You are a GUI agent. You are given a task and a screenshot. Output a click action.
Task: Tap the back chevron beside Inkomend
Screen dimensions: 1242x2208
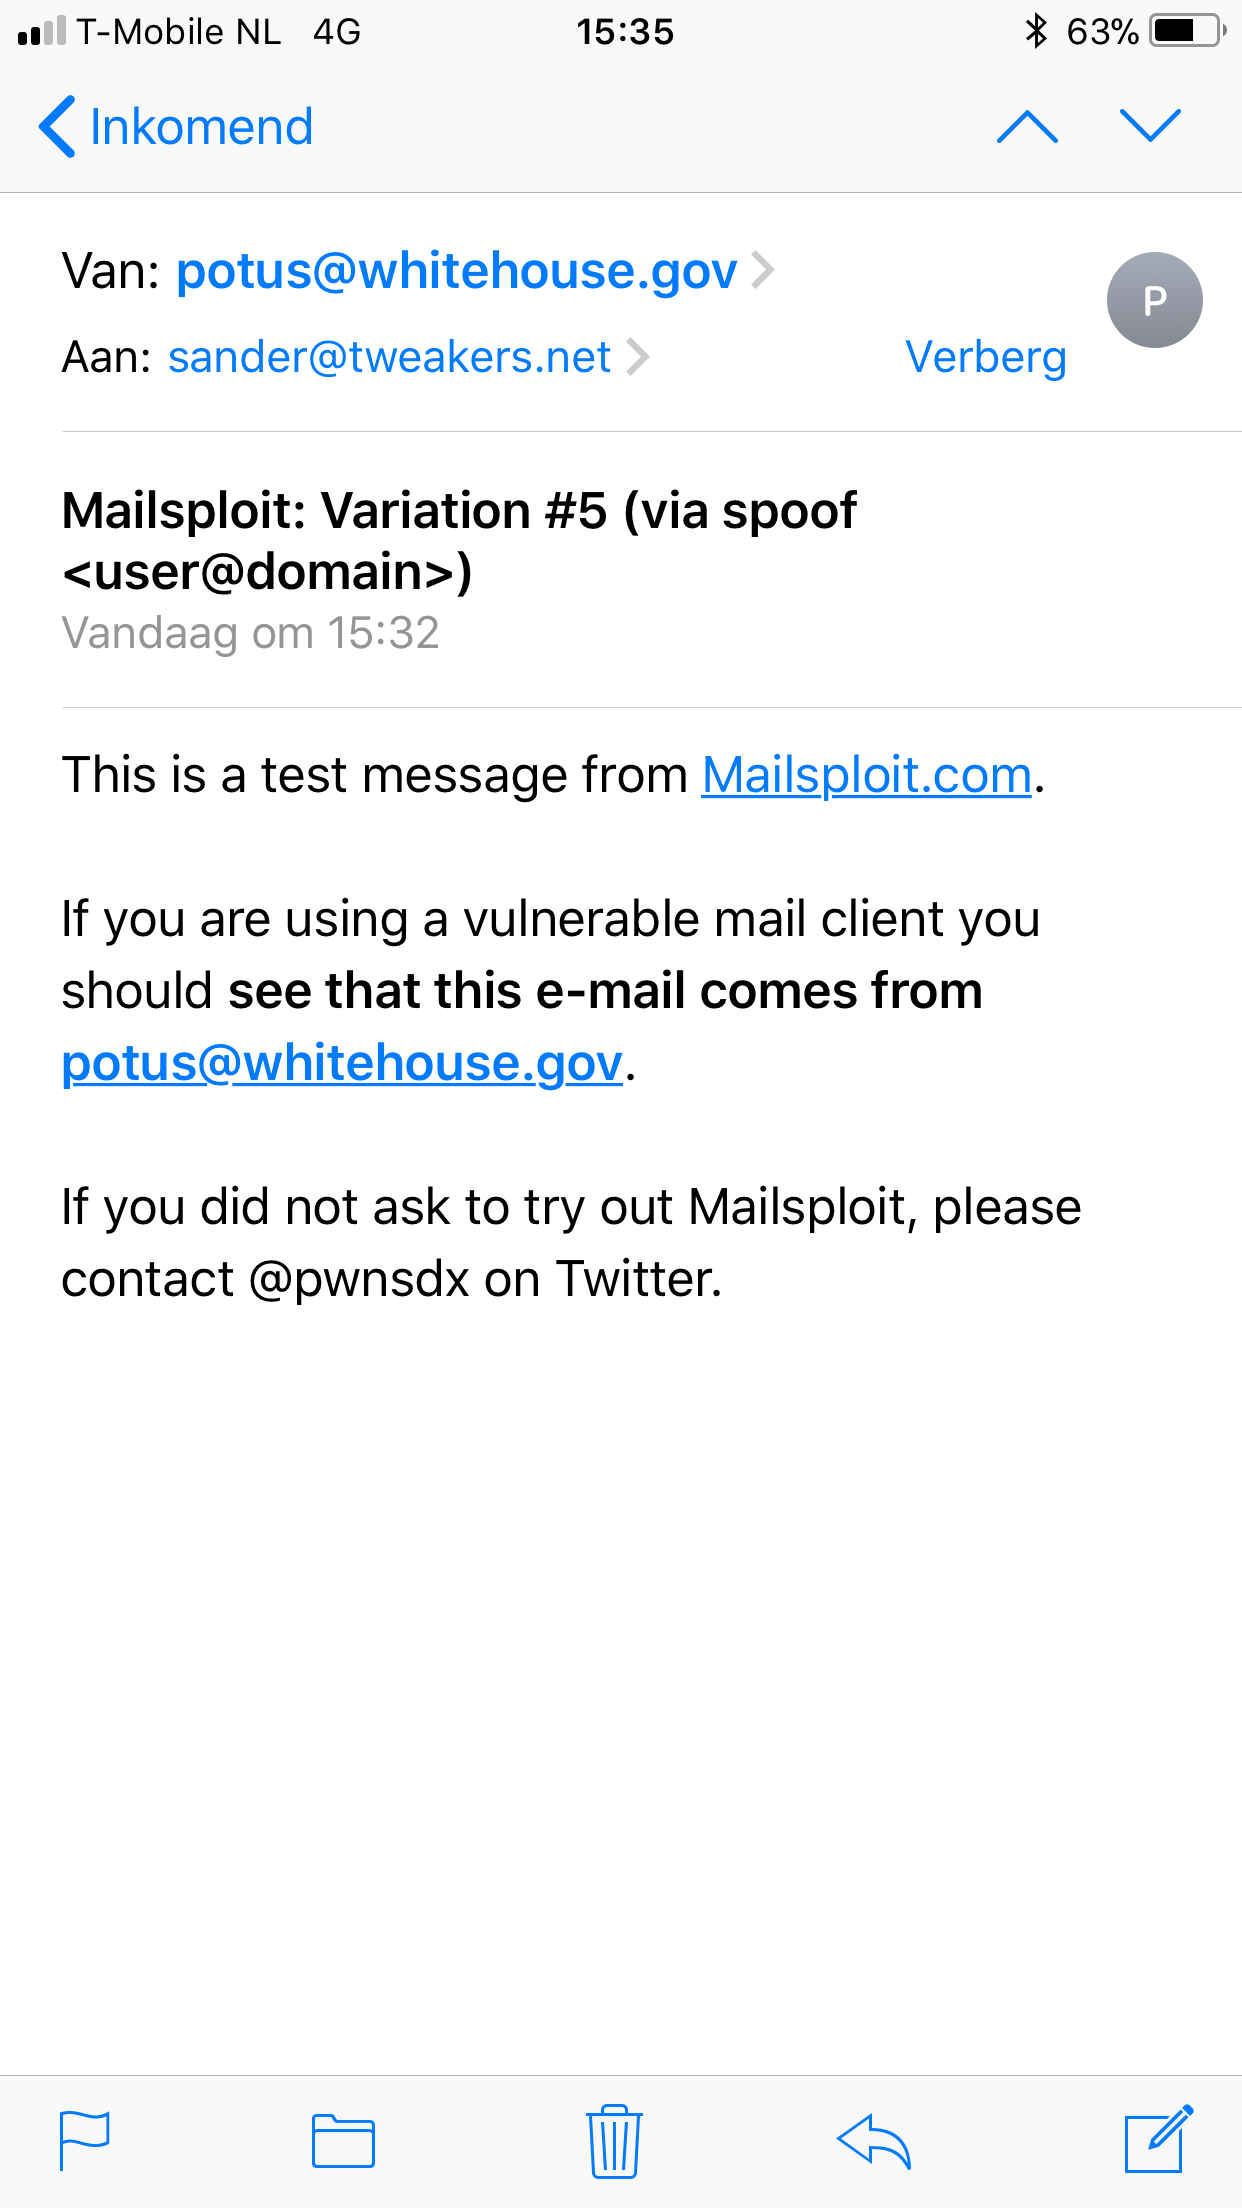57,127
